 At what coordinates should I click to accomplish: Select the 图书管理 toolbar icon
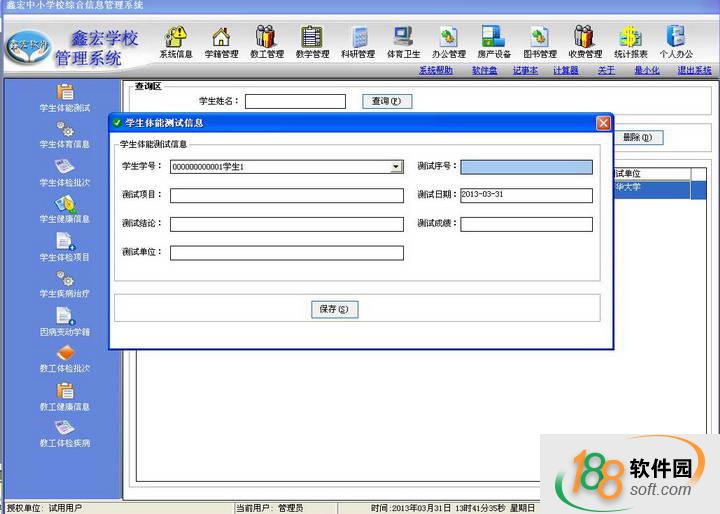tap(539, 40)
